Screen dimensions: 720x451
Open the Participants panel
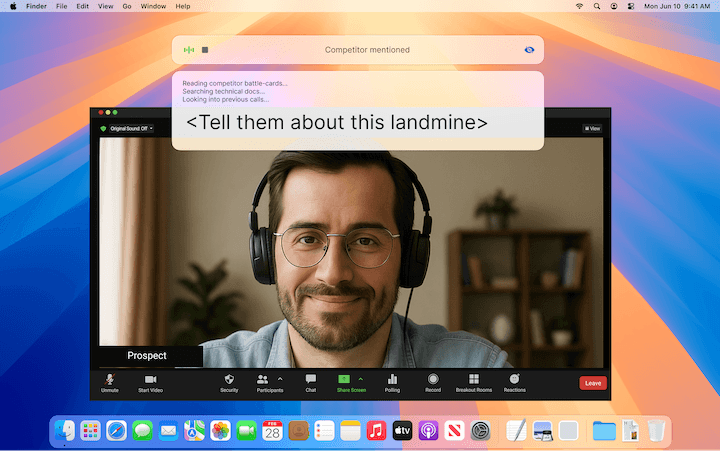[x=270, y=383]
